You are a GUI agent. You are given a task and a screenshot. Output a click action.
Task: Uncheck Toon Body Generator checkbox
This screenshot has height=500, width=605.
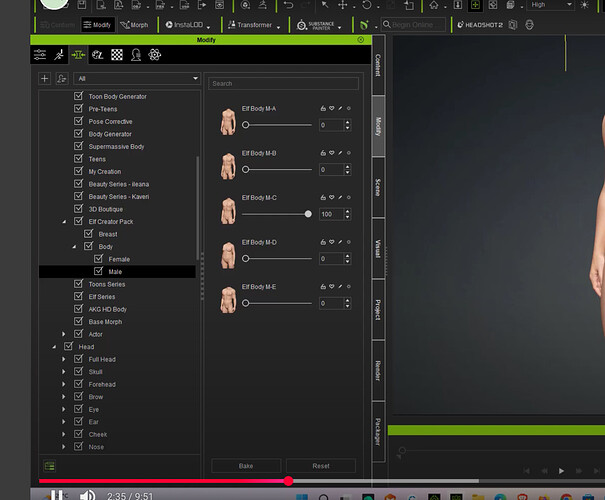tap(78, 96)
